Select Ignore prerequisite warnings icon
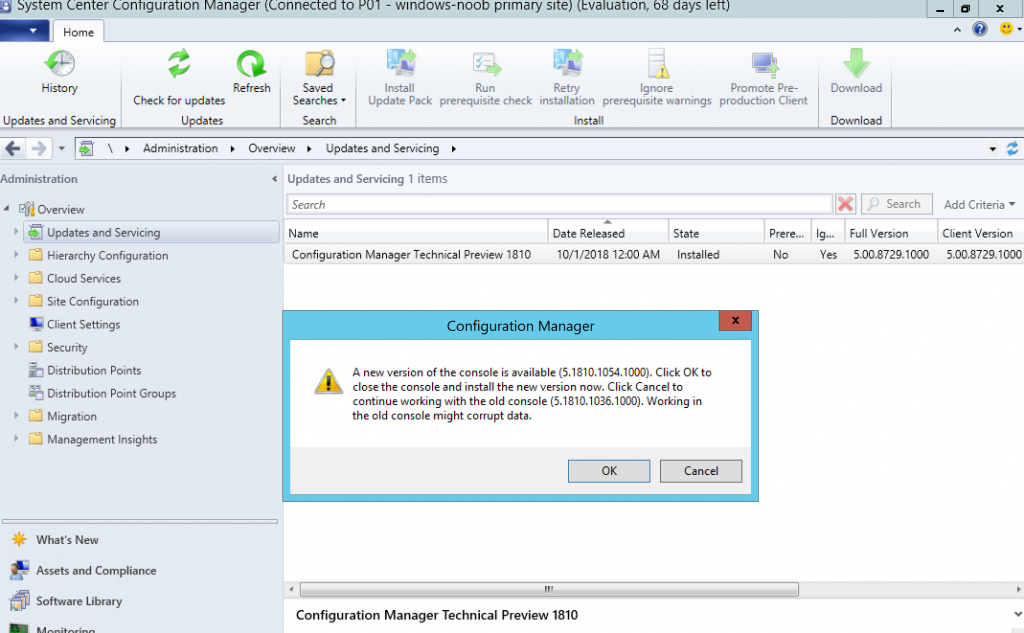The width and height of the screenshot is (1024, 633). pos(657,63)
